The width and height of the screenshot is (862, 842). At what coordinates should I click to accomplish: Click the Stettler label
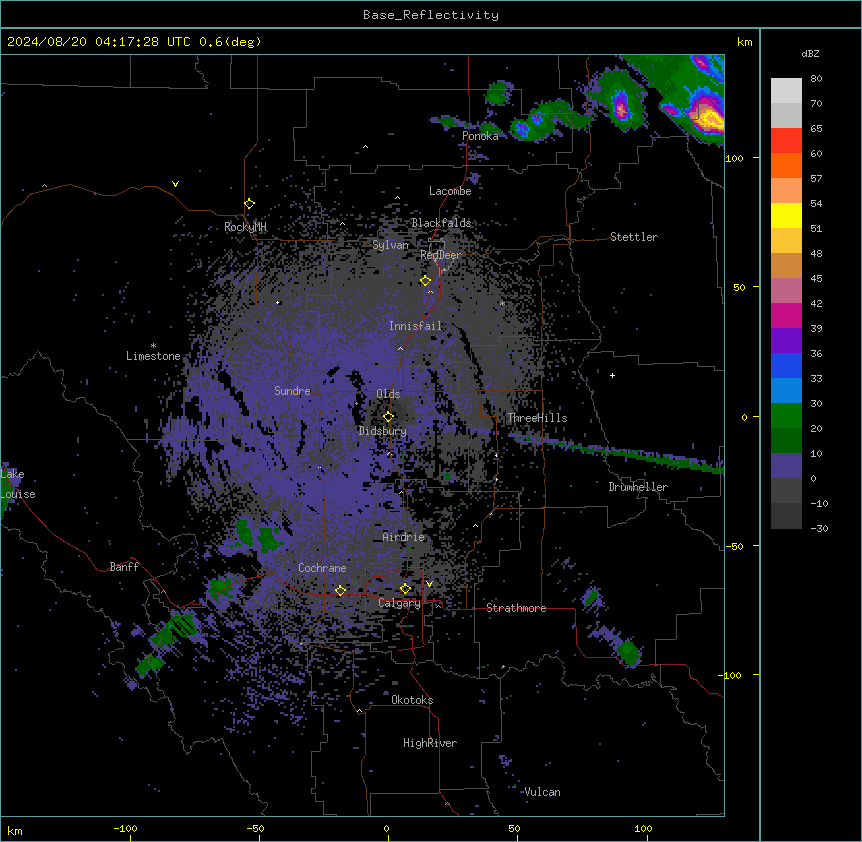[x=634, y=237]
